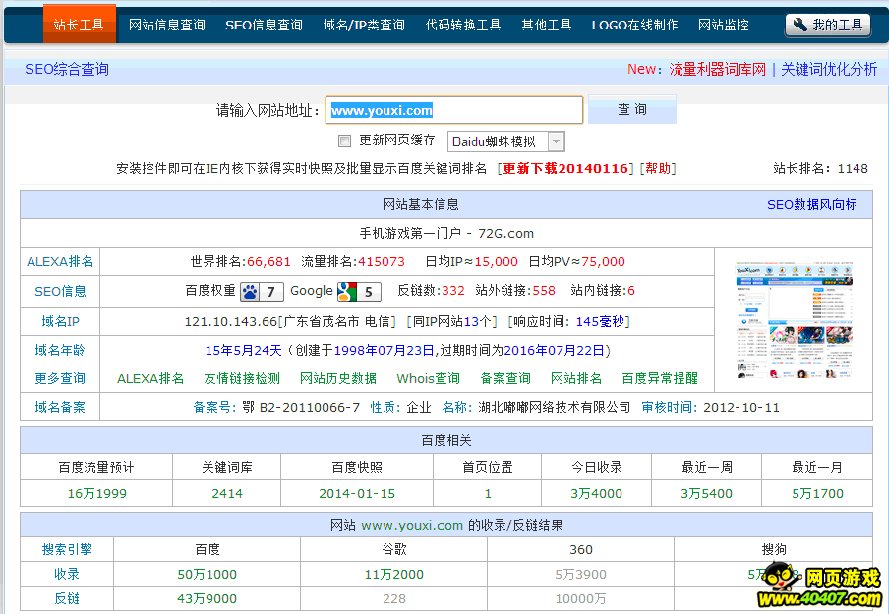This screenshot has height=614, width=889.
Task: Click the 我的工具 button
Action: (828, 25)
